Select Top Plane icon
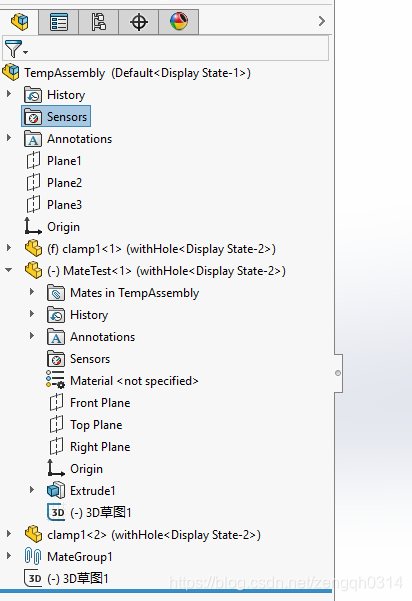The height and width of the screenshot is (601, 412). (56, 424)
